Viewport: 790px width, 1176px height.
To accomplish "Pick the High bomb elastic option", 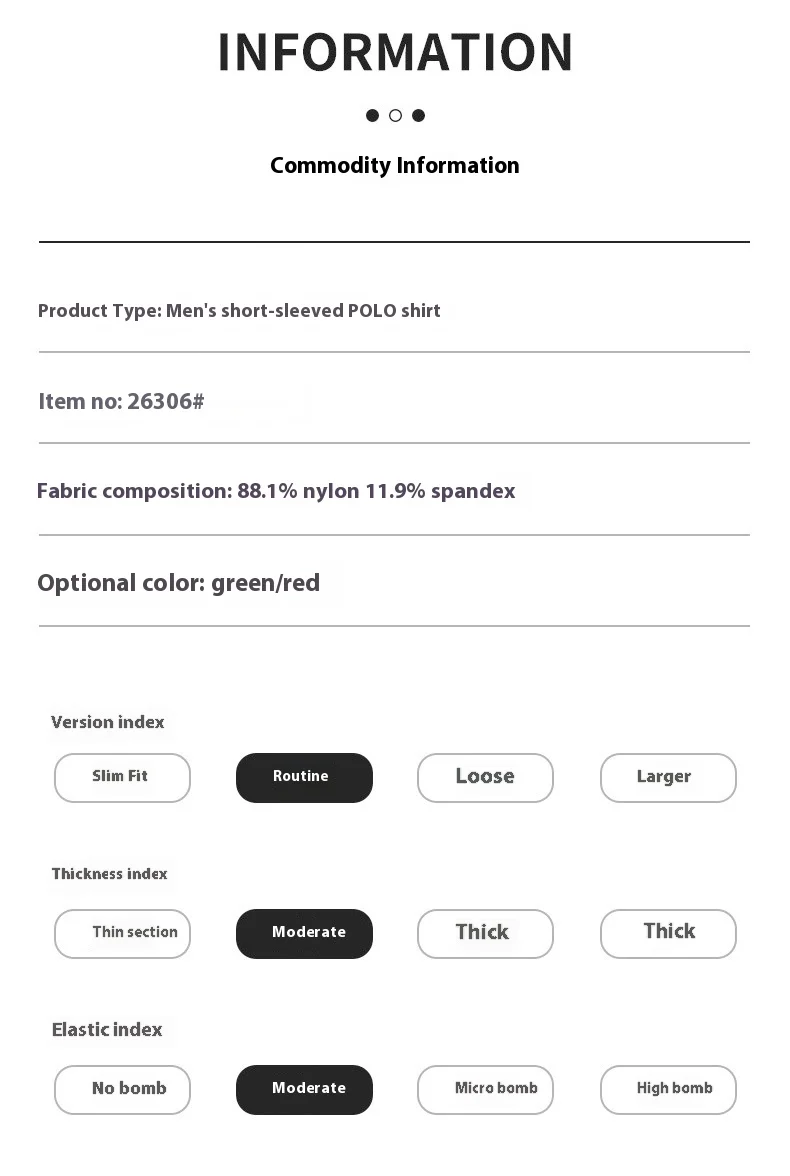I will [668, 1089].
